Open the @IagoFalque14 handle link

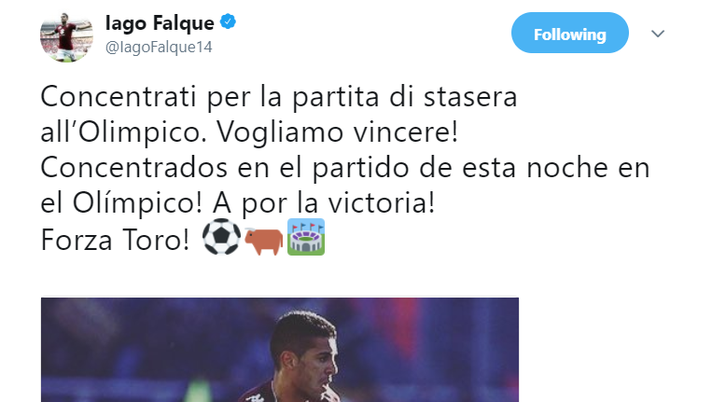[x=158, y=47]
